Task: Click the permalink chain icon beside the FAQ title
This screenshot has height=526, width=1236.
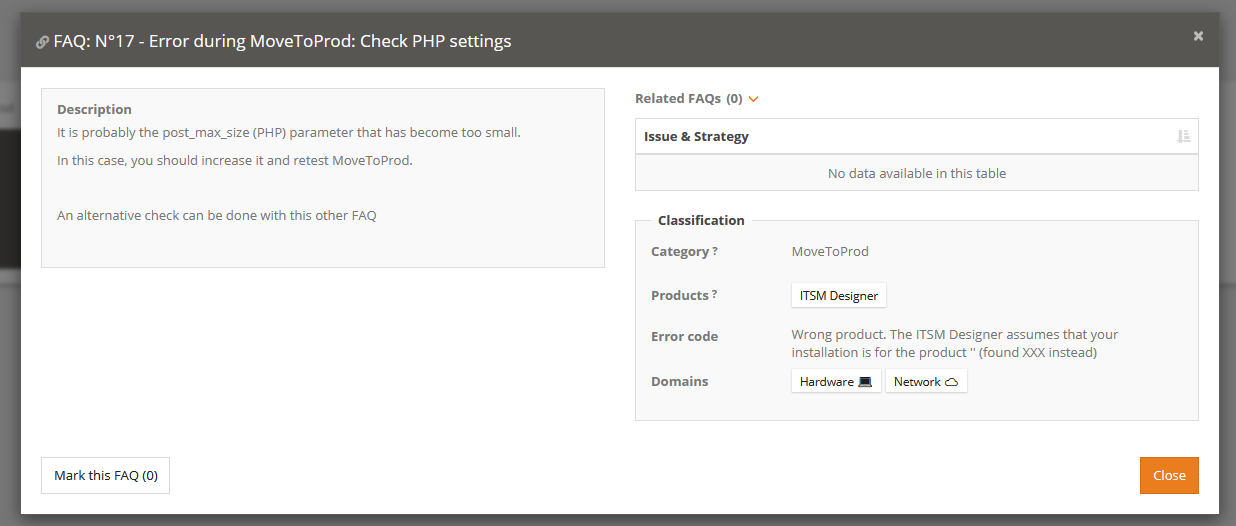Action: (42, 42)
